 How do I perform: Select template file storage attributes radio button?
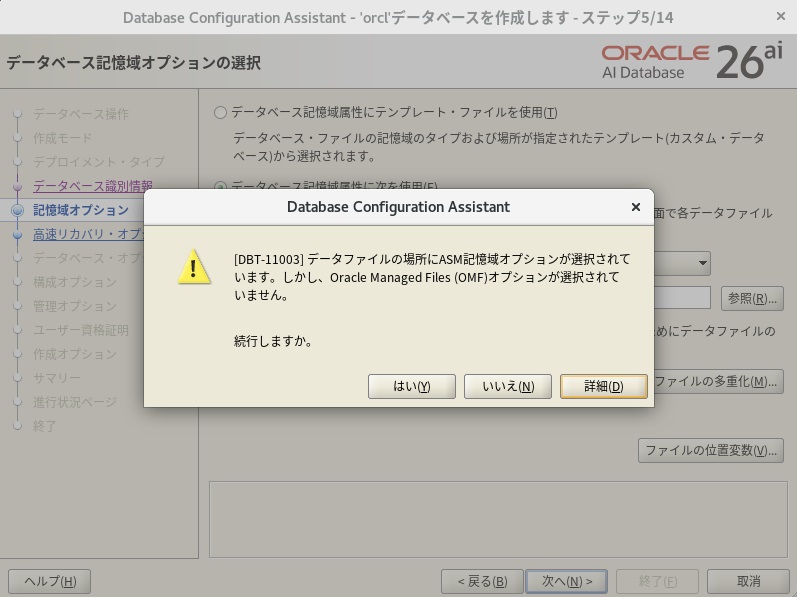220,112
